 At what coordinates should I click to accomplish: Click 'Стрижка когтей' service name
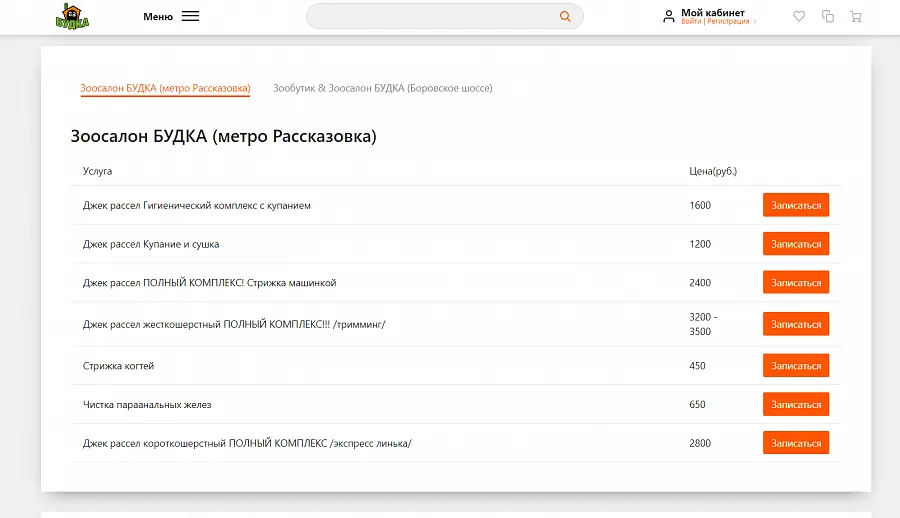click(118, 366)
